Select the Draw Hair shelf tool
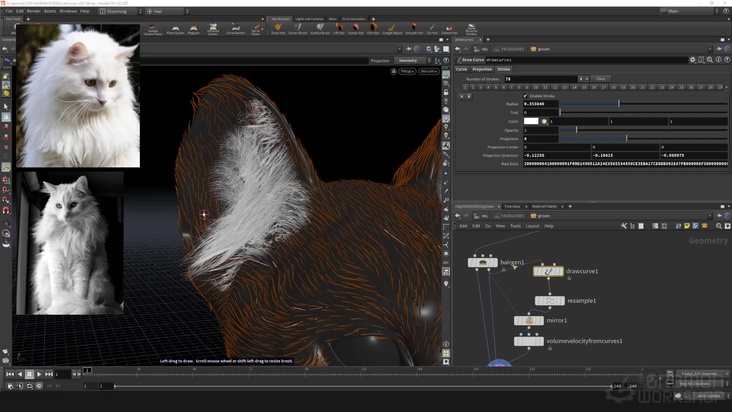The height and width of the screenshot is (412, 732). tap(278, 28)
